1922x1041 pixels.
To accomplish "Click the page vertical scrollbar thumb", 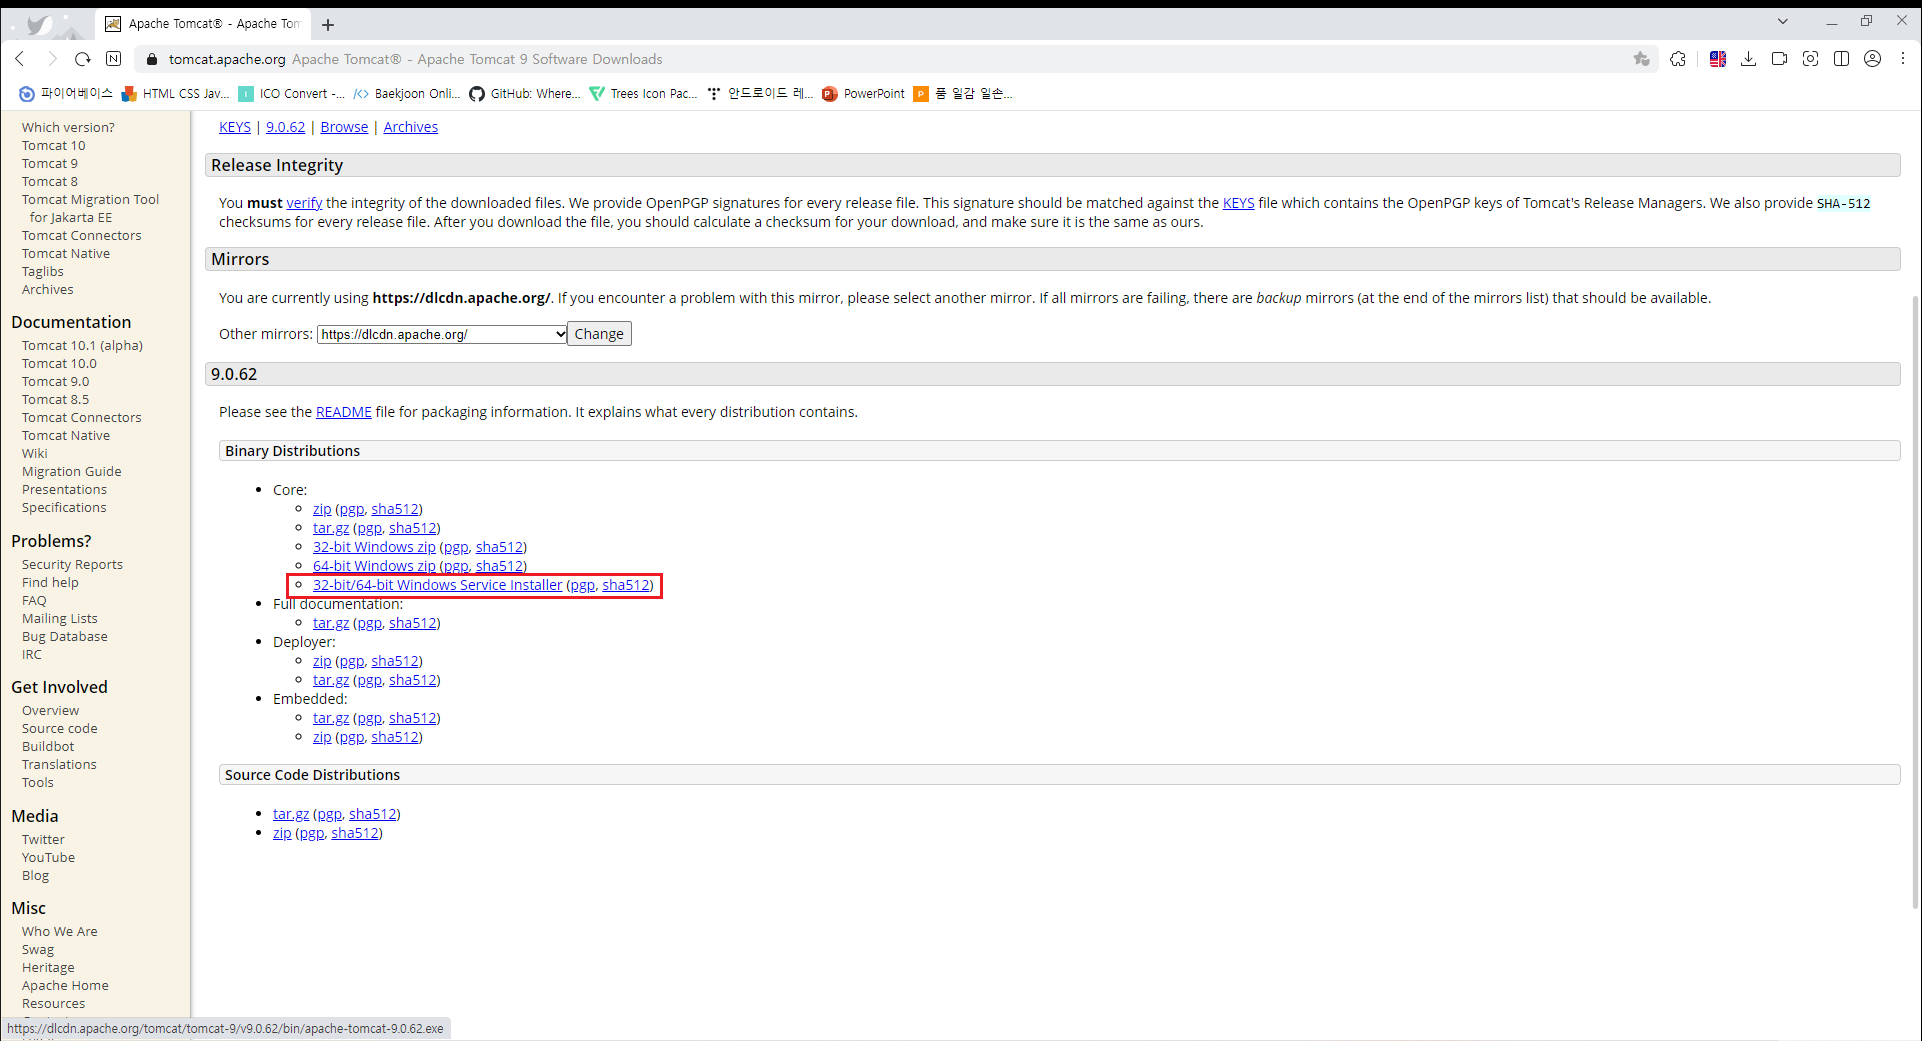I will pyautogui.click(x=1915, y=600).
